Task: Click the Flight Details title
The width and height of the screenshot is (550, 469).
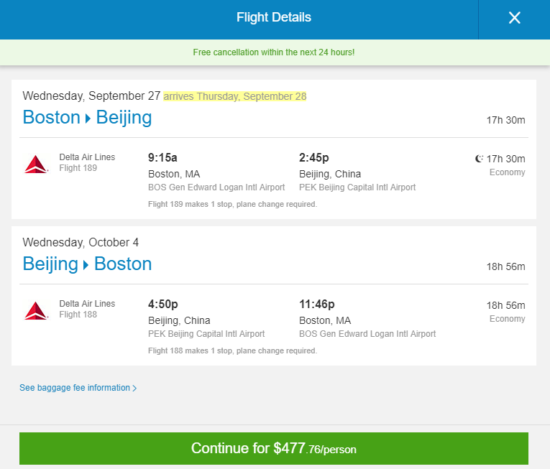Action: [274, 17]
